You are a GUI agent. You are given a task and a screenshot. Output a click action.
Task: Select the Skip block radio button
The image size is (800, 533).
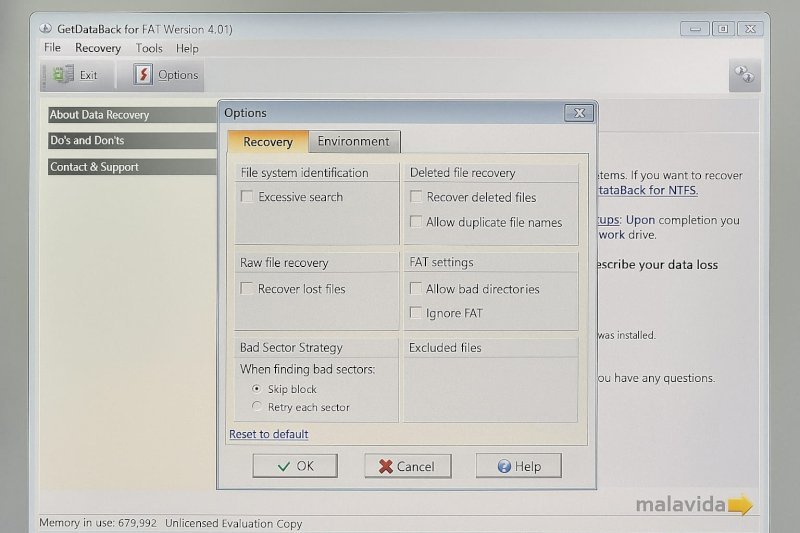[x=257, y=389]
